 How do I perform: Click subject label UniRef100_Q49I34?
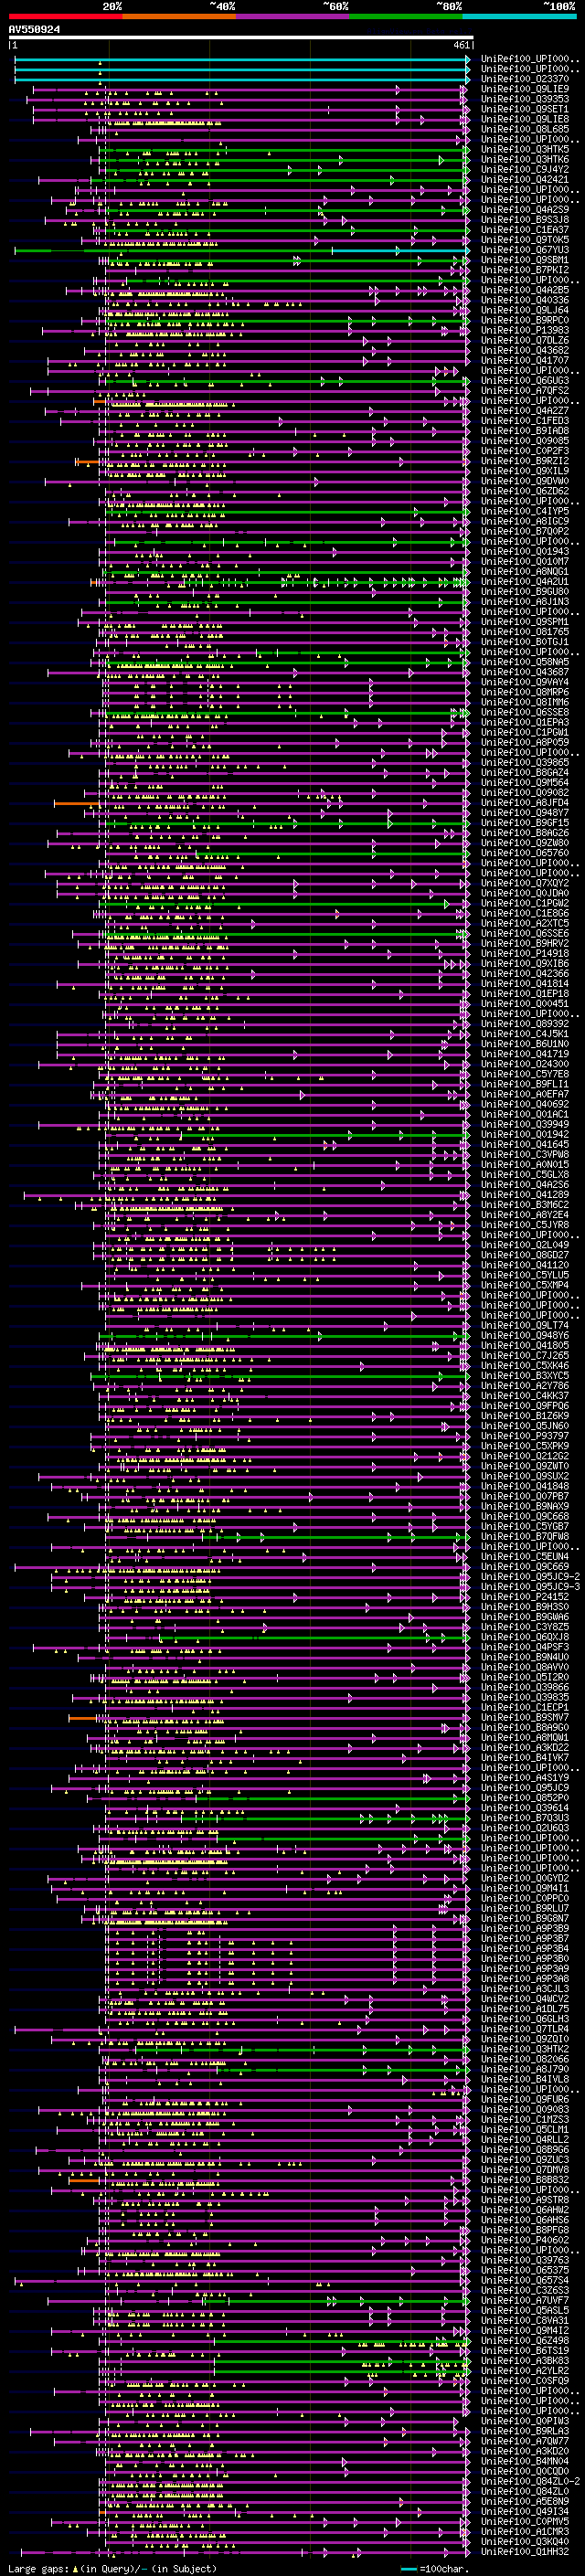(525, 2511)
